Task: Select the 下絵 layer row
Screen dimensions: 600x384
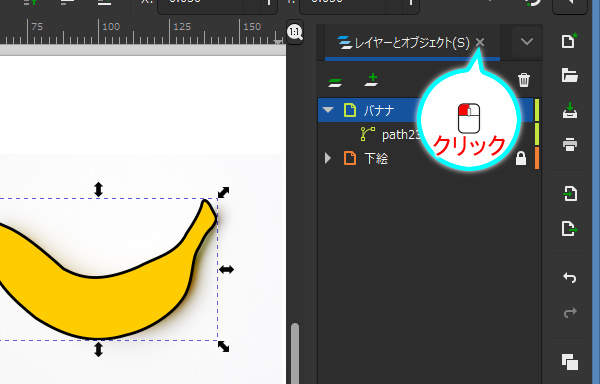Action: click(425, 158)
